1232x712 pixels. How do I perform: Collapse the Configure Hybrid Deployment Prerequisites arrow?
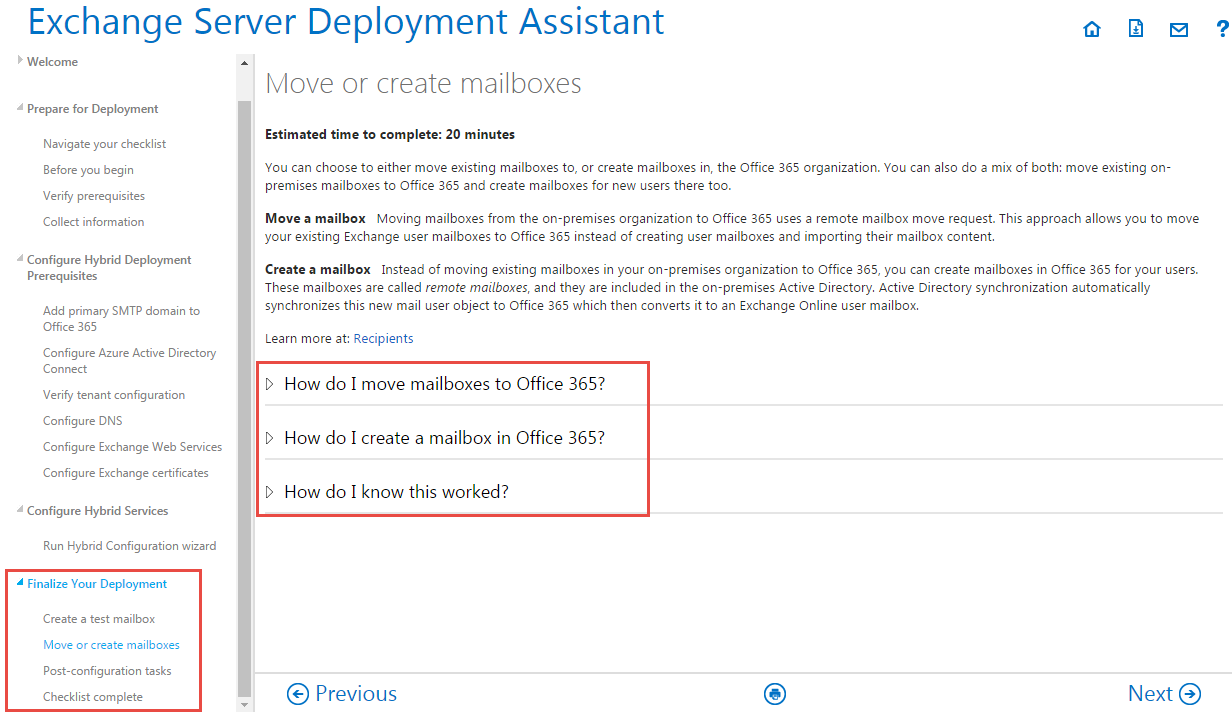(20, 259)
